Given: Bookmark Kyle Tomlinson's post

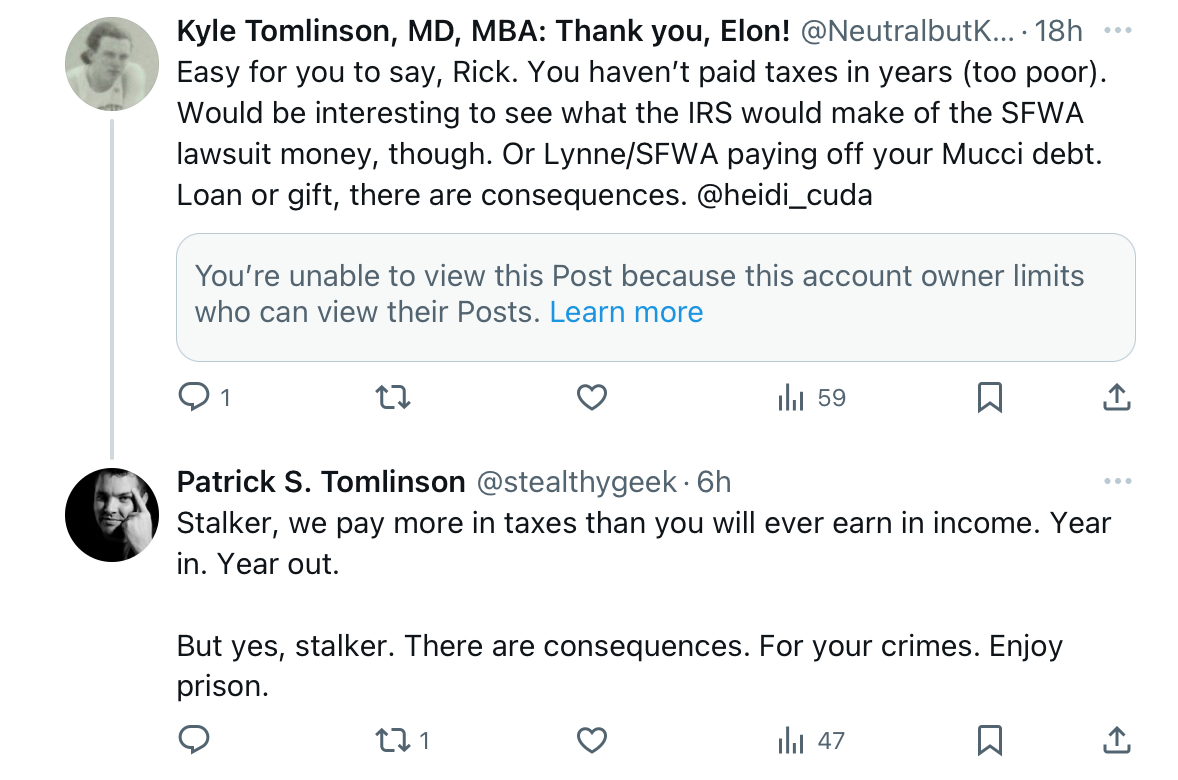Looking at the screenshot, I should [989, 398].
